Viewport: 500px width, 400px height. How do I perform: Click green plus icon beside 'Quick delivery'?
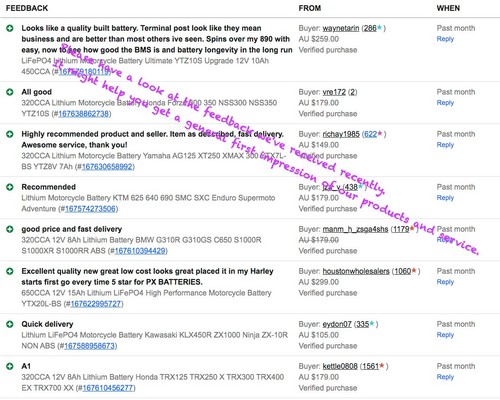tap(10, 324)
